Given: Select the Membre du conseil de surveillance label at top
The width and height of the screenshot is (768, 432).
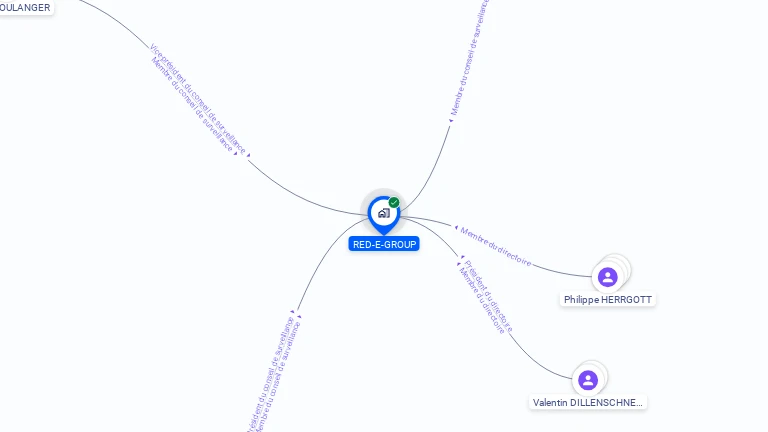Looking at the screenshot, I should click(469, 58).
